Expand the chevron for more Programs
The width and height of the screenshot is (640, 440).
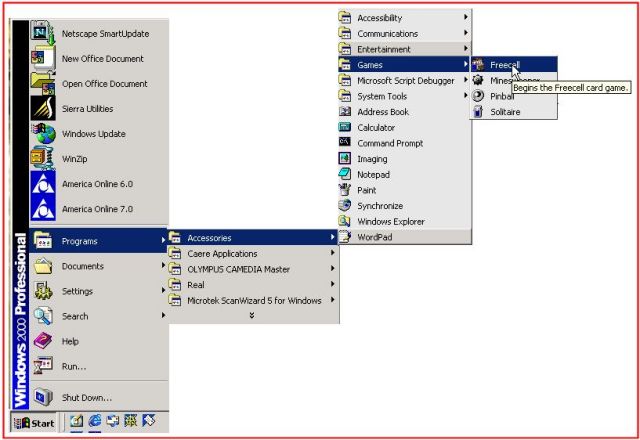[252, 315]
